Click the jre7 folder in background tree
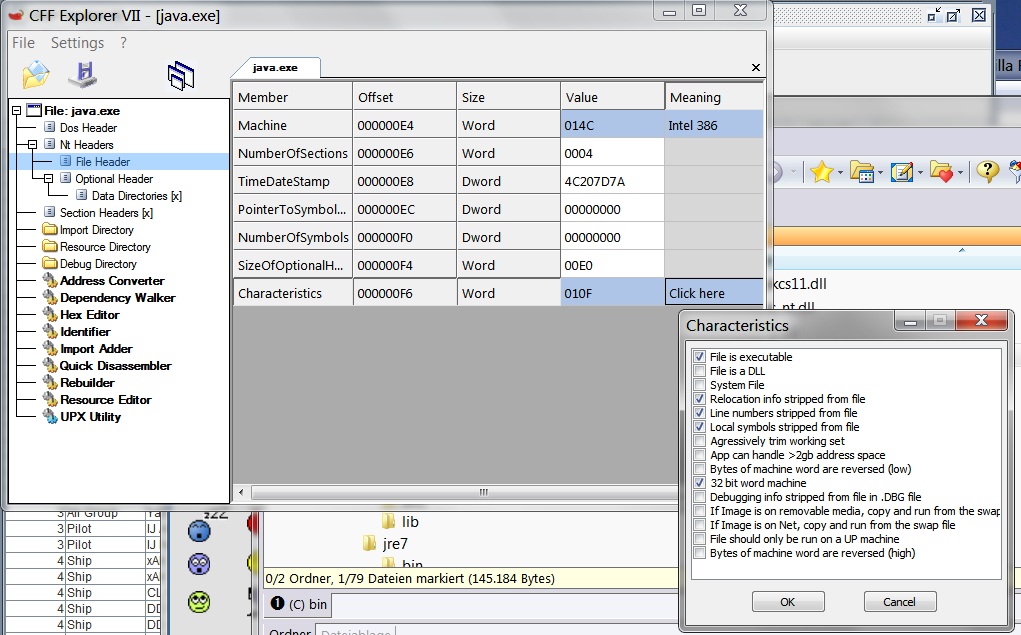 click(385, 543)
